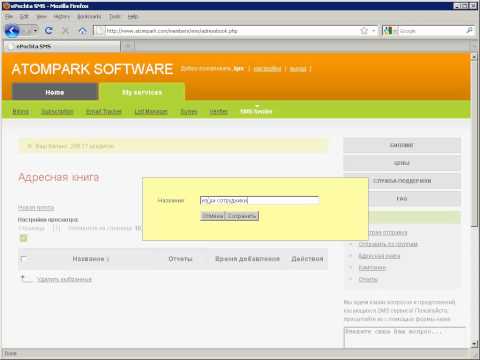Click the Google search box
The image size is (480, 360).
(430, 31)
